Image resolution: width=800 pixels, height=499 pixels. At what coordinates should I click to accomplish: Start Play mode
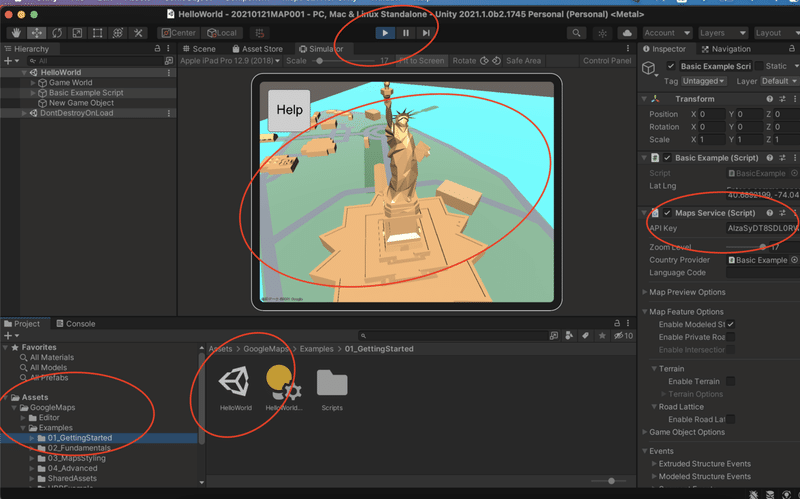[x=385, y=33]
